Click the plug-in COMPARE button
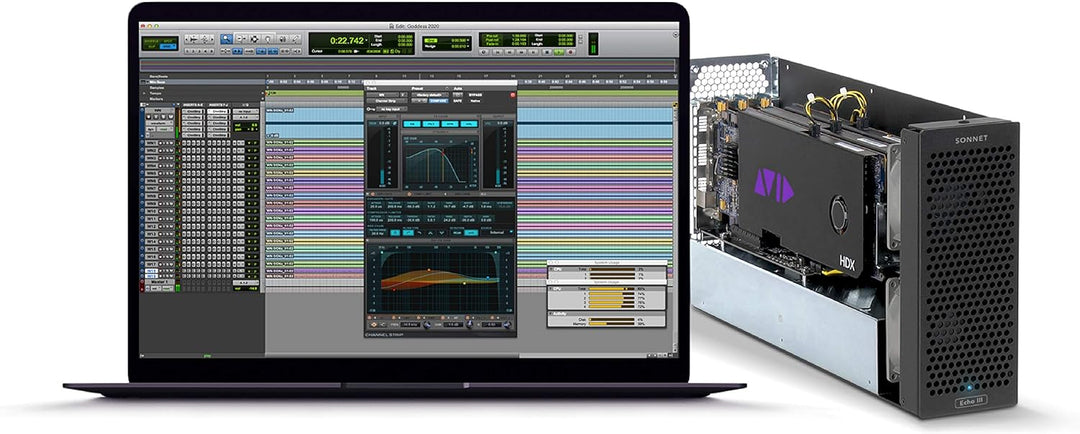This screenshot has height=434, width=1080. click(x=439, y=101)
